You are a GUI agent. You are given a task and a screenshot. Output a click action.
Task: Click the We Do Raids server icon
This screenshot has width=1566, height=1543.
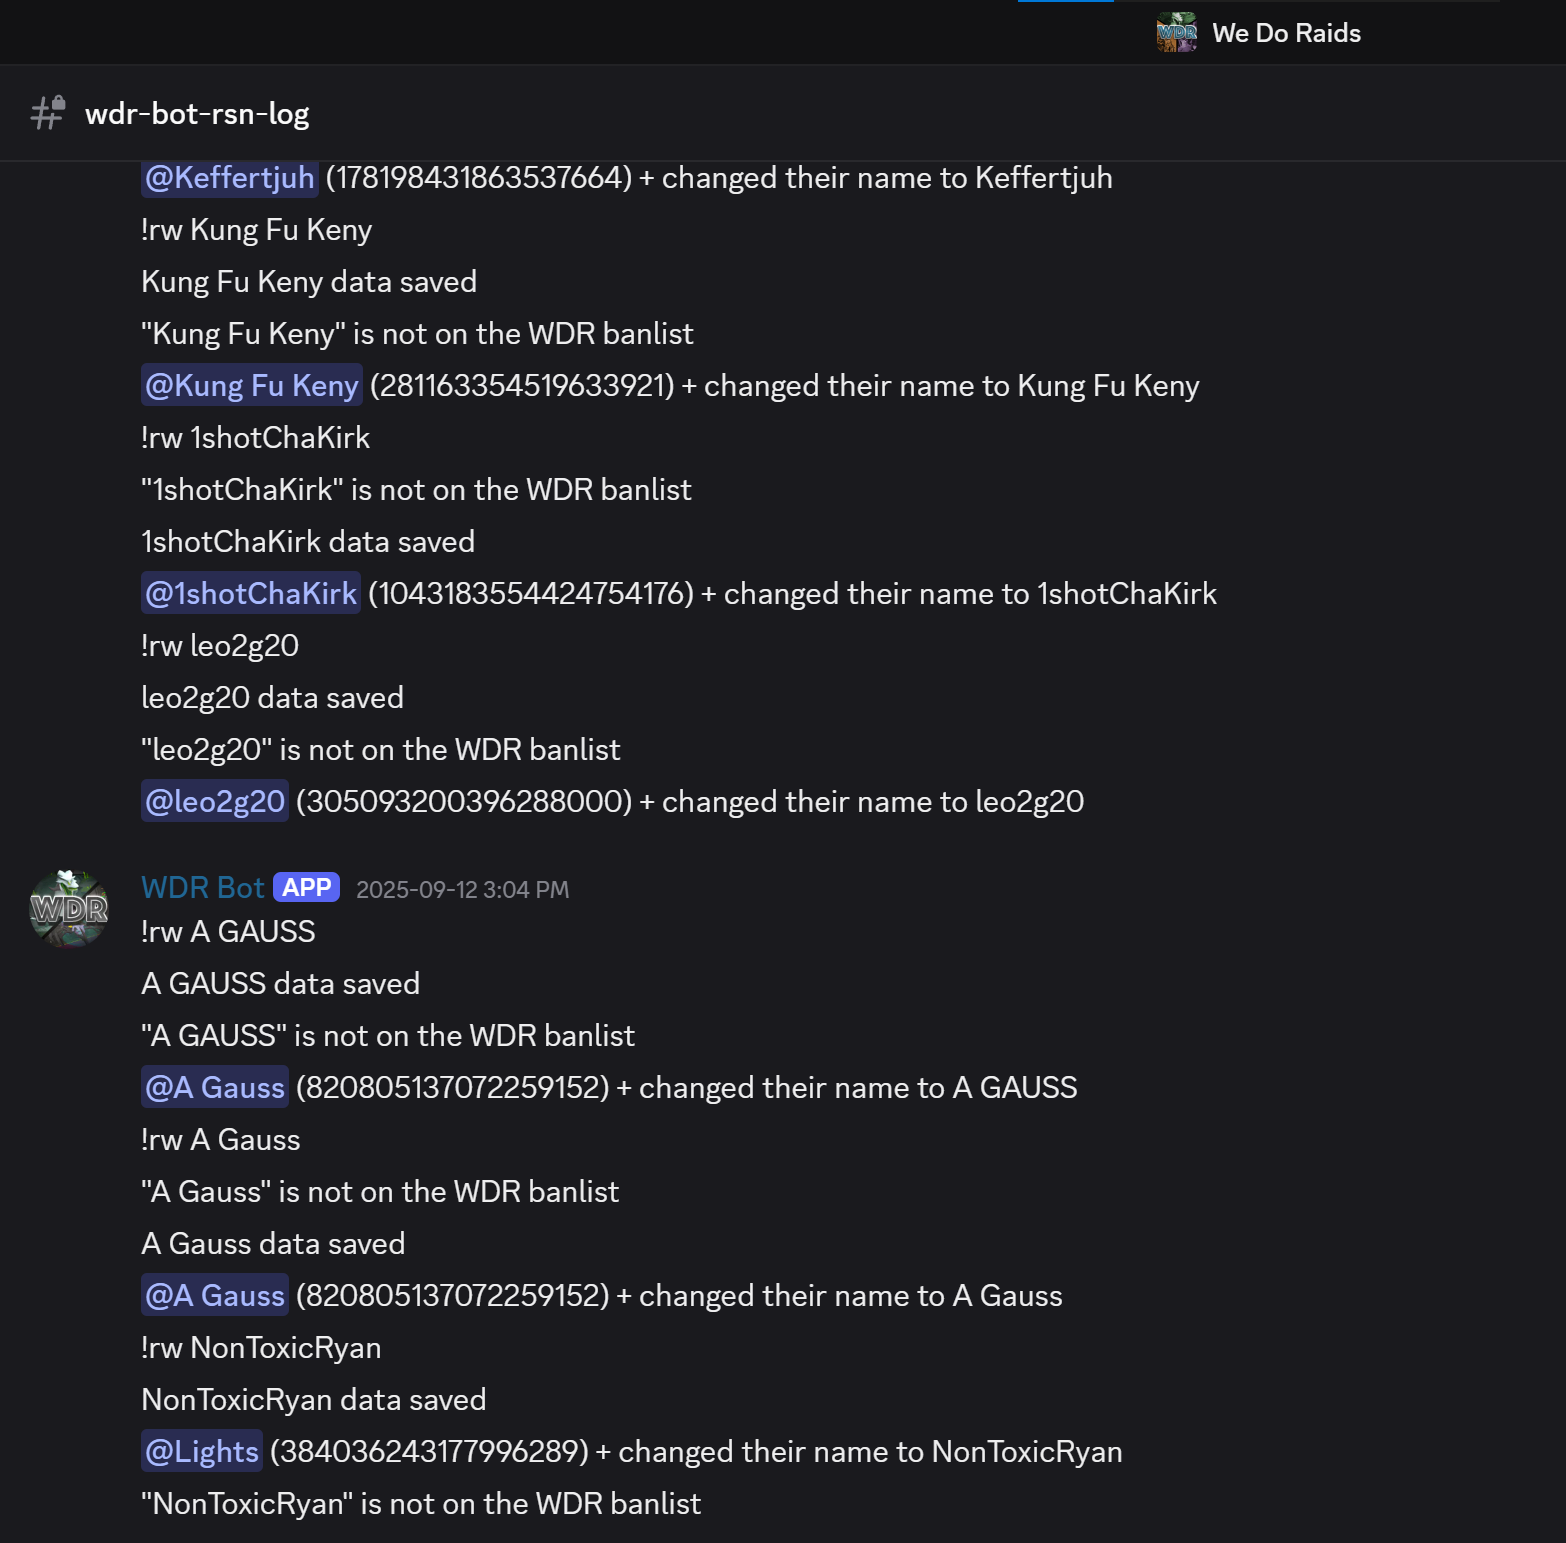(1176, 33)
